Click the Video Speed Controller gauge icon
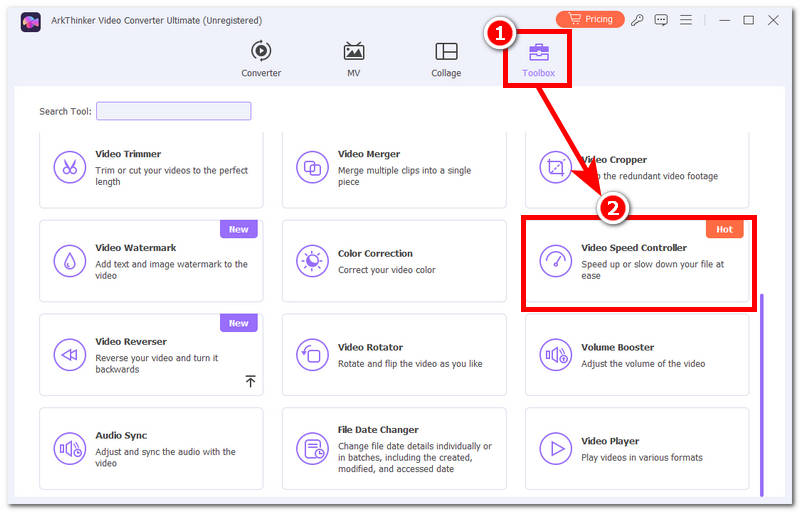This screenshot has width=800, height=512. point(555,261)
